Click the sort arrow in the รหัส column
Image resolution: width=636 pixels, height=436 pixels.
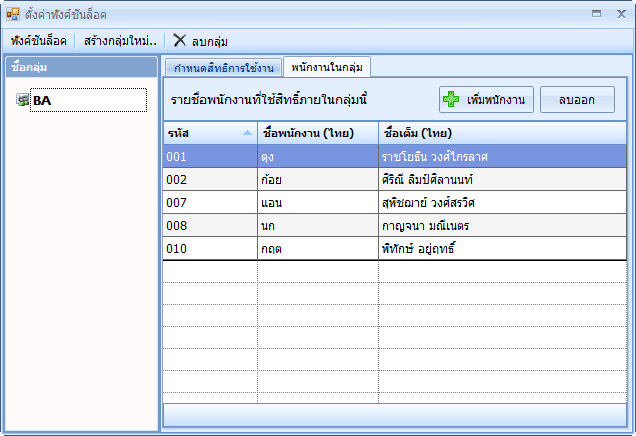pos(247,133)
